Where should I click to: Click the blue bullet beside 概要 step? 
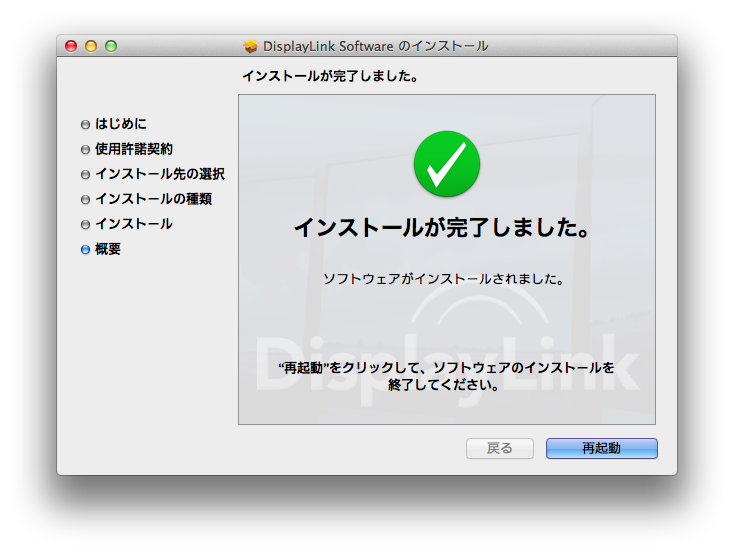click(85, 250)
